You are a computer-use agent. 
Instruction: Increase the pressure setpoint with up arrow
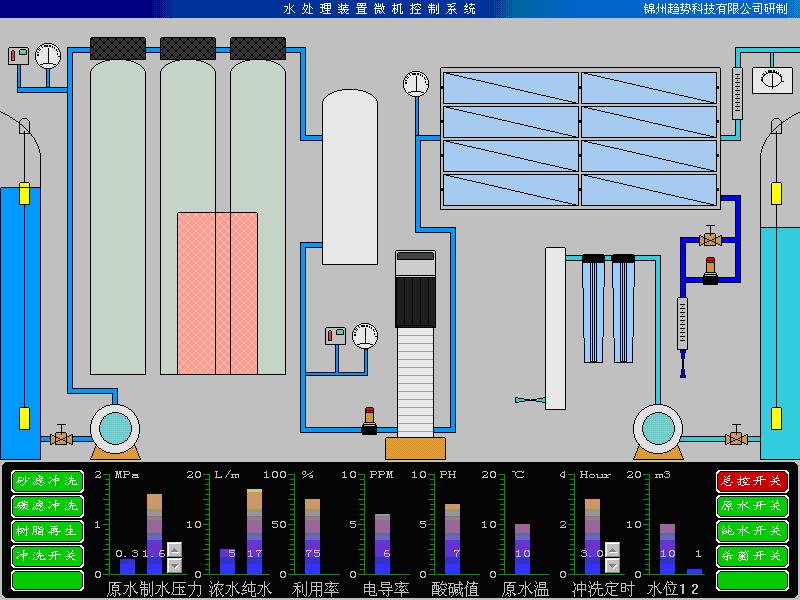174,549
